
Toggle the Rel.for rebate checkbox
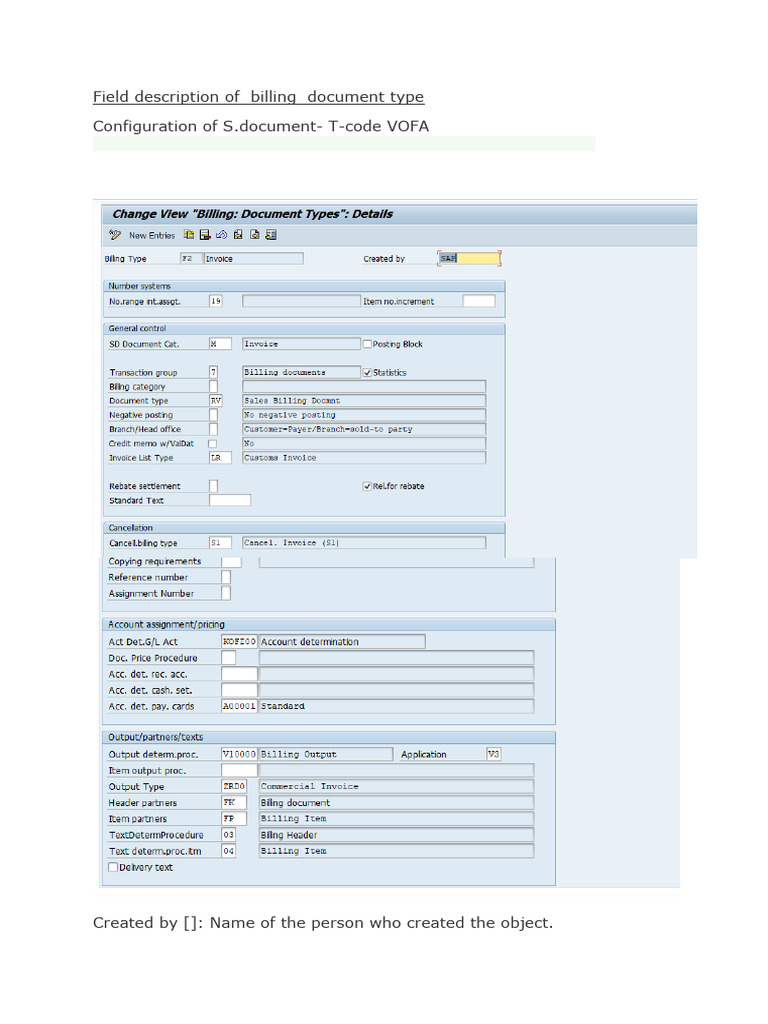point(367,486)
